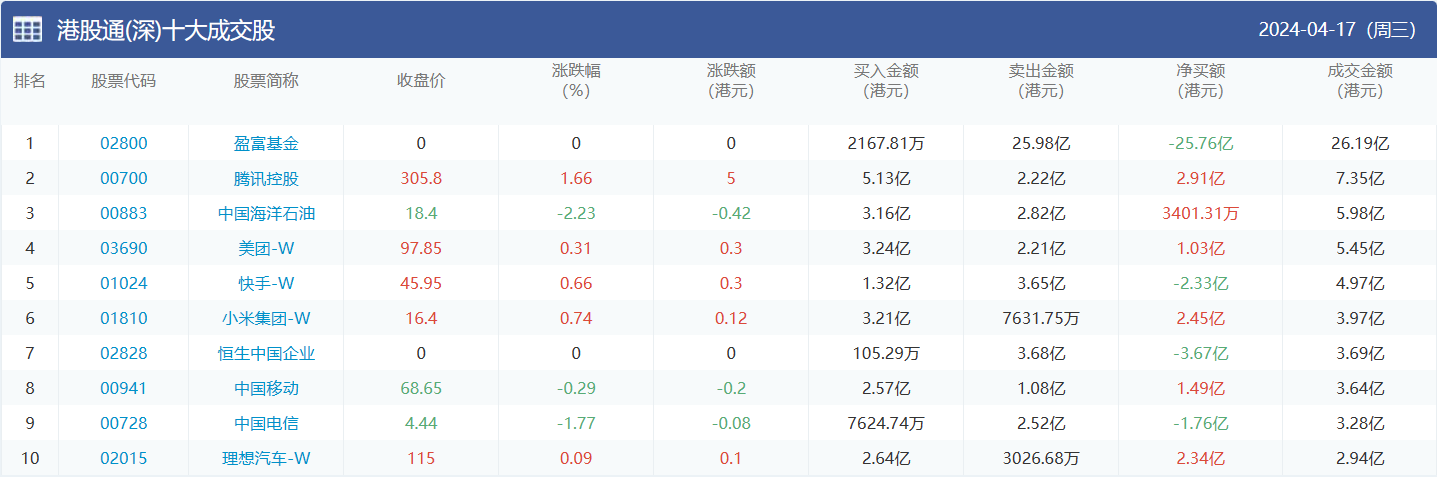Open stock code 02800 link
This screenshot has width=1437, height=477.
[x=124, y=144]
